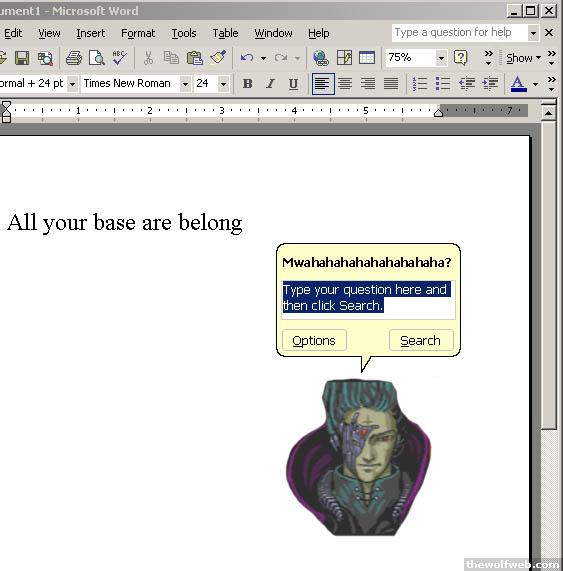Print the document with the printer icon
This screenshot has width=563, height=571.
[74, 58]
